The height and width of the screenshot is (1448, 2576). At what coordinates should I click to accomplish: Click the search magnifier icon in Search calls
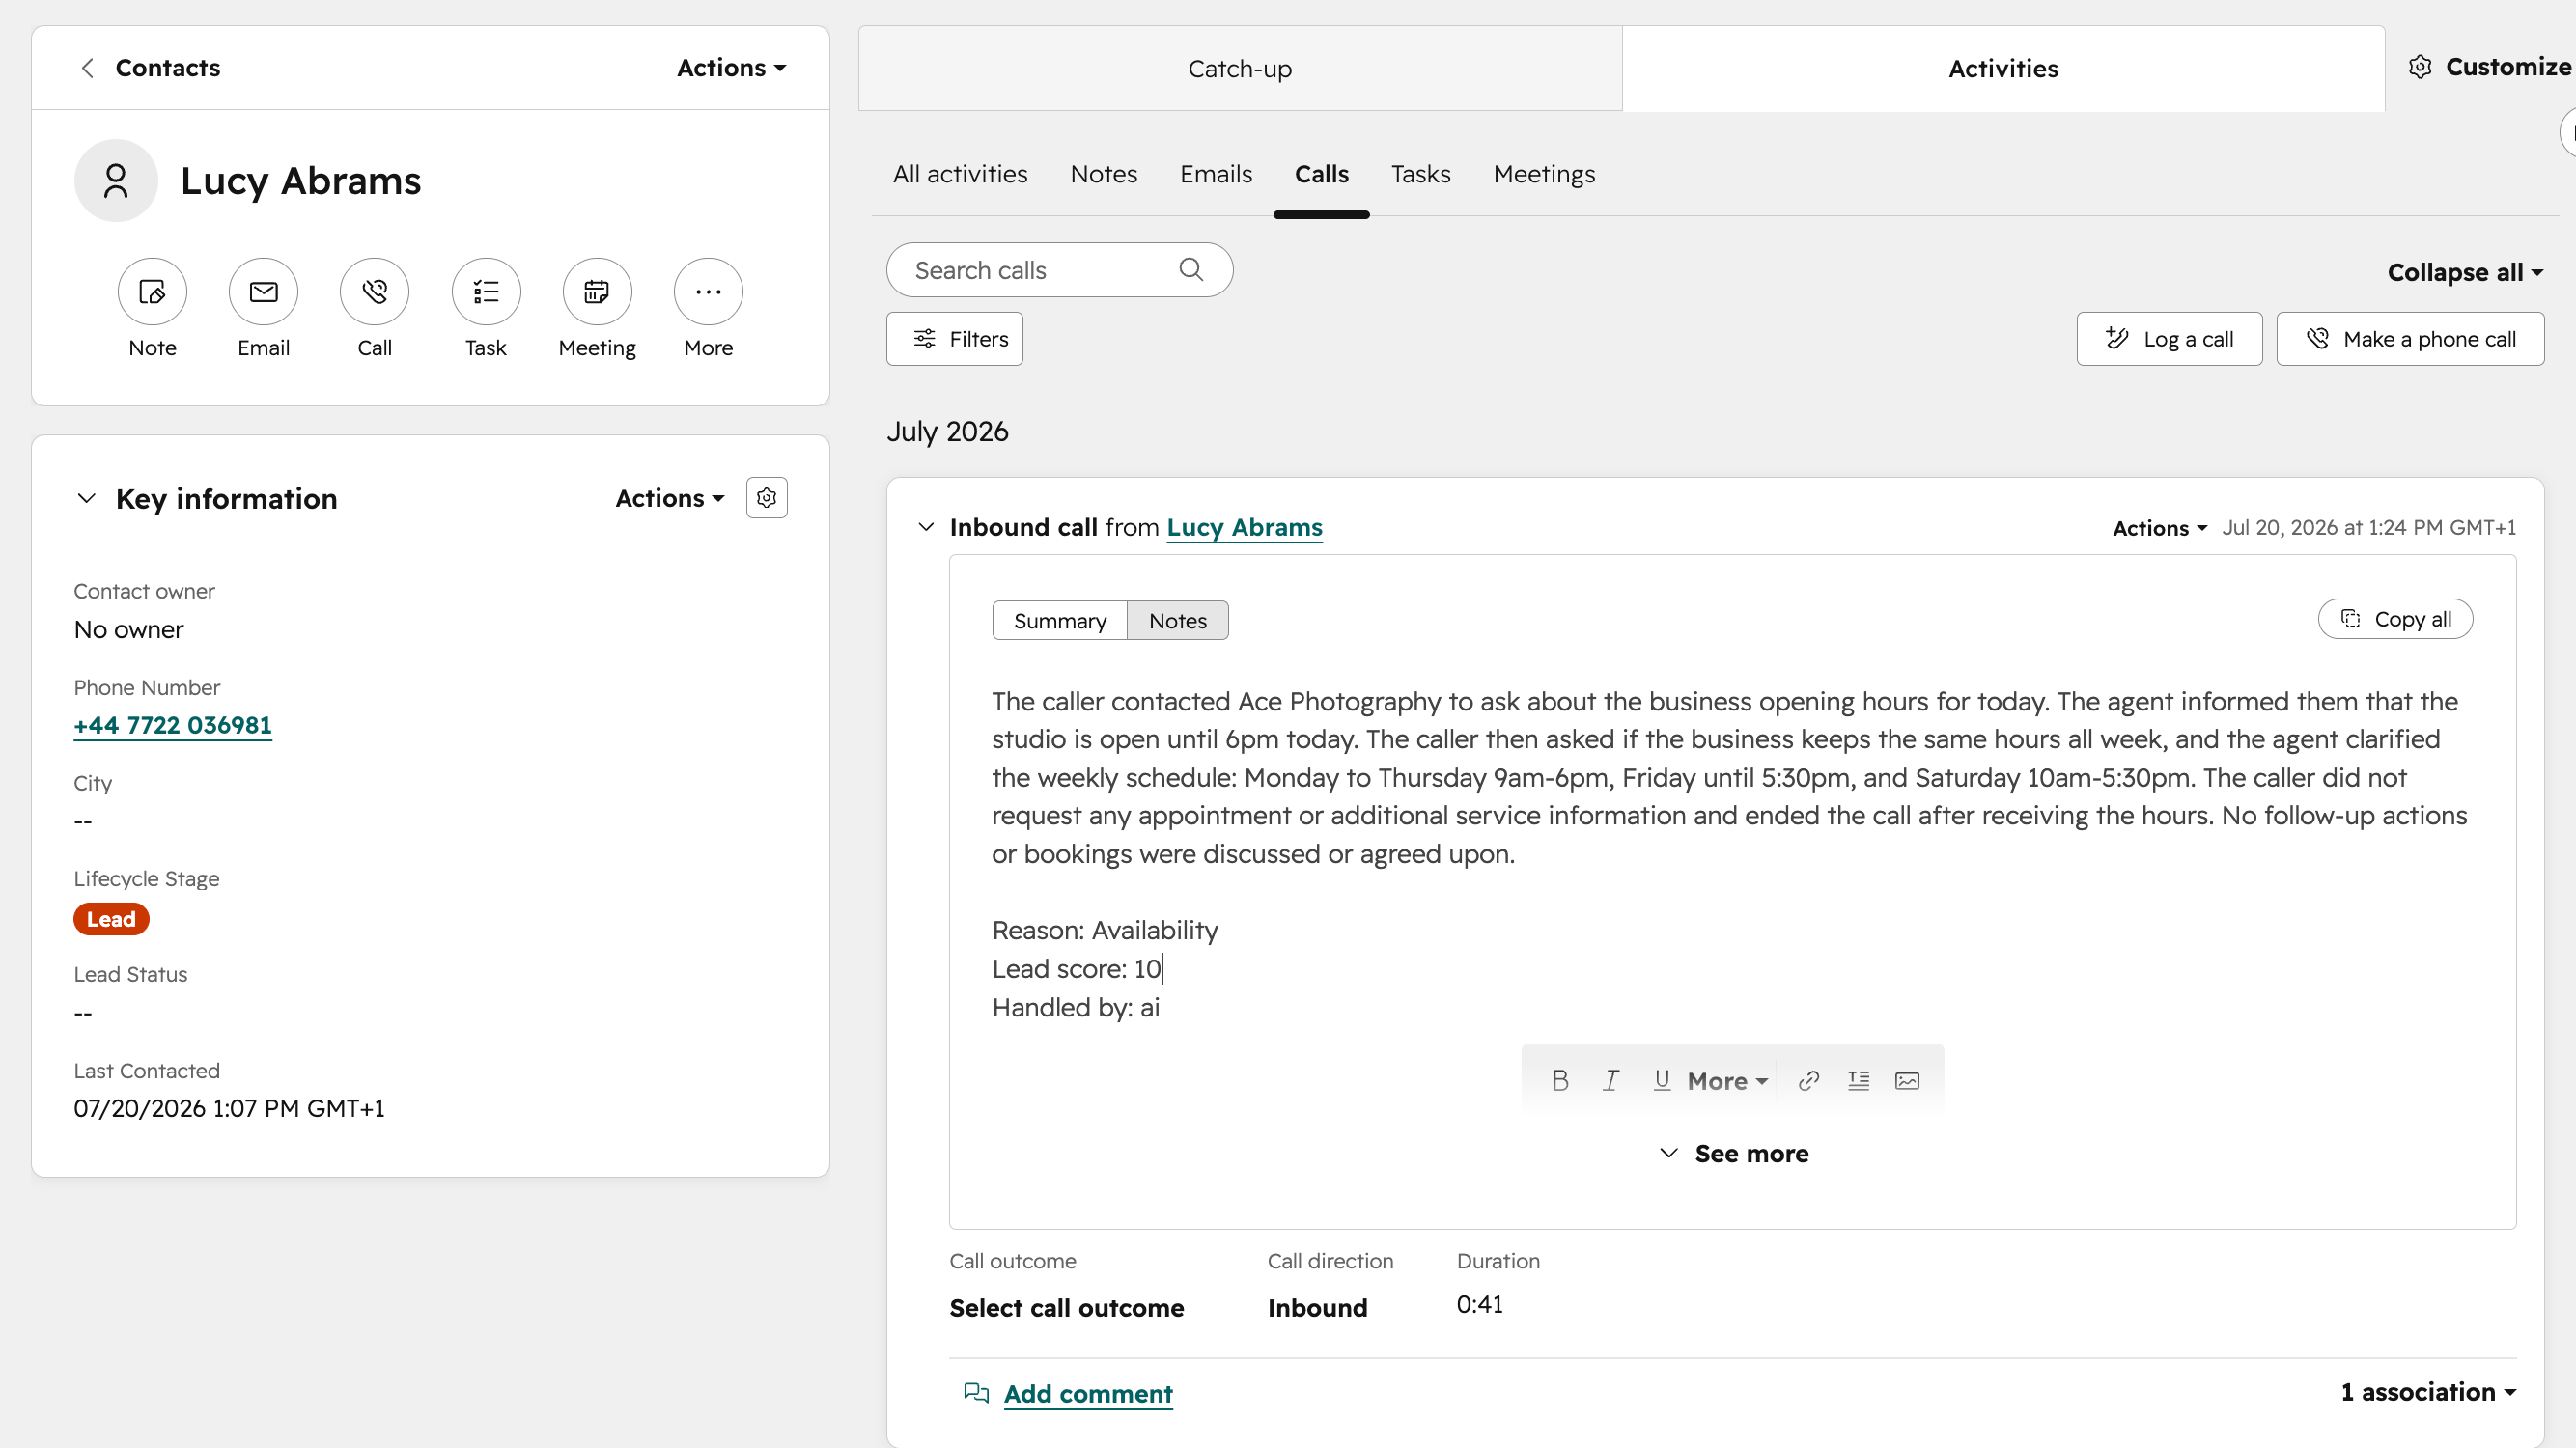(x=1190, y=270)
